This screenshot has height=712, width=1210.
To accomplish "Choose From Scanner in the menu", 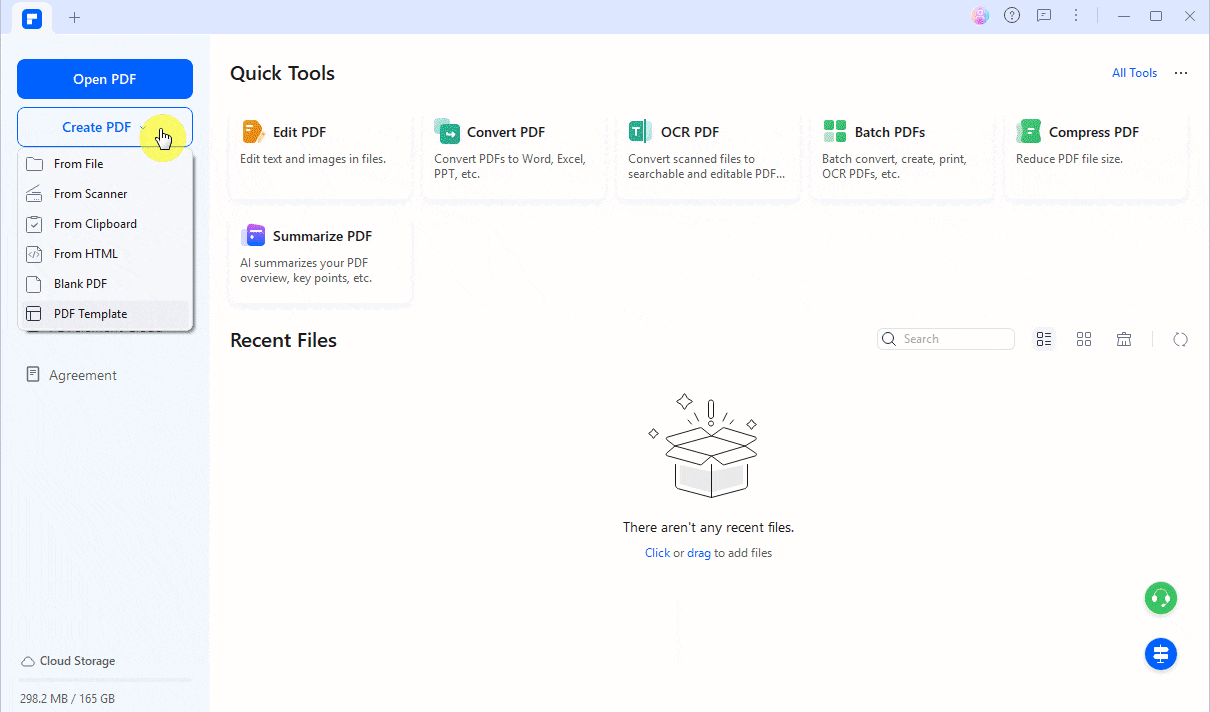I will (90, 194).
